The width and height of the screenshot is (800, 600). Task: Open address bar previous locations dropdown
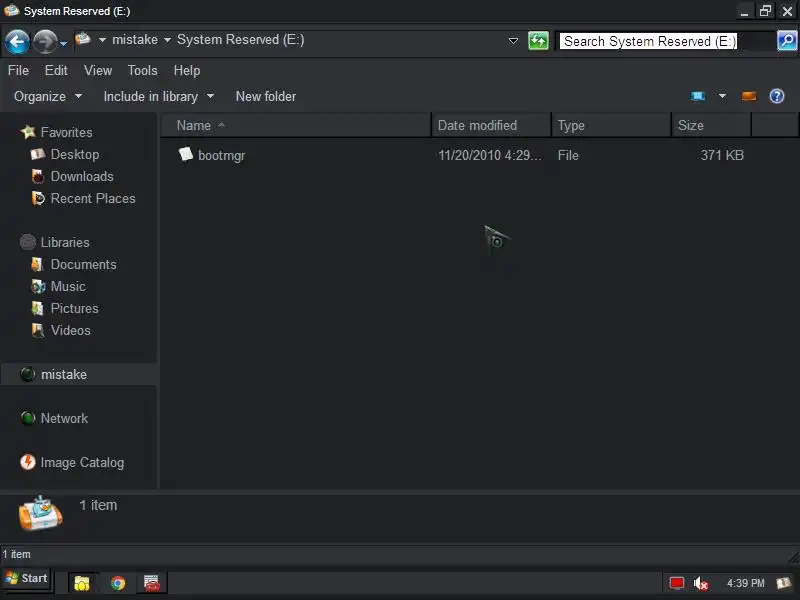(513, 41)
